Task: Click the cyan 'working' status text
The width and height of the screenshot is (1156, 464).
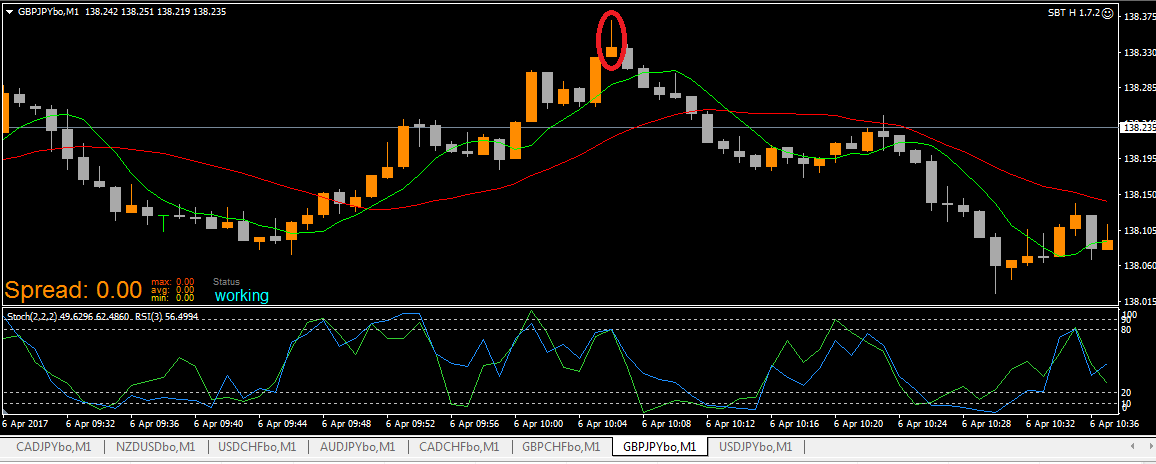Action: (242, 296)
